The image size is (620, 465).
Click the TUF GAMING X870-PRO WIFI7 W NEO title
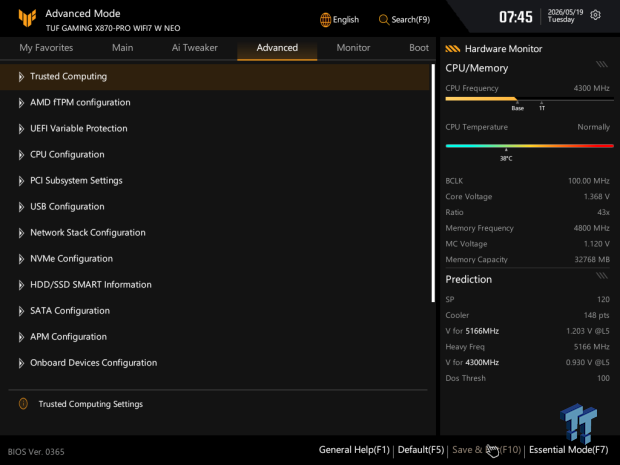click(x=113, y=28)
